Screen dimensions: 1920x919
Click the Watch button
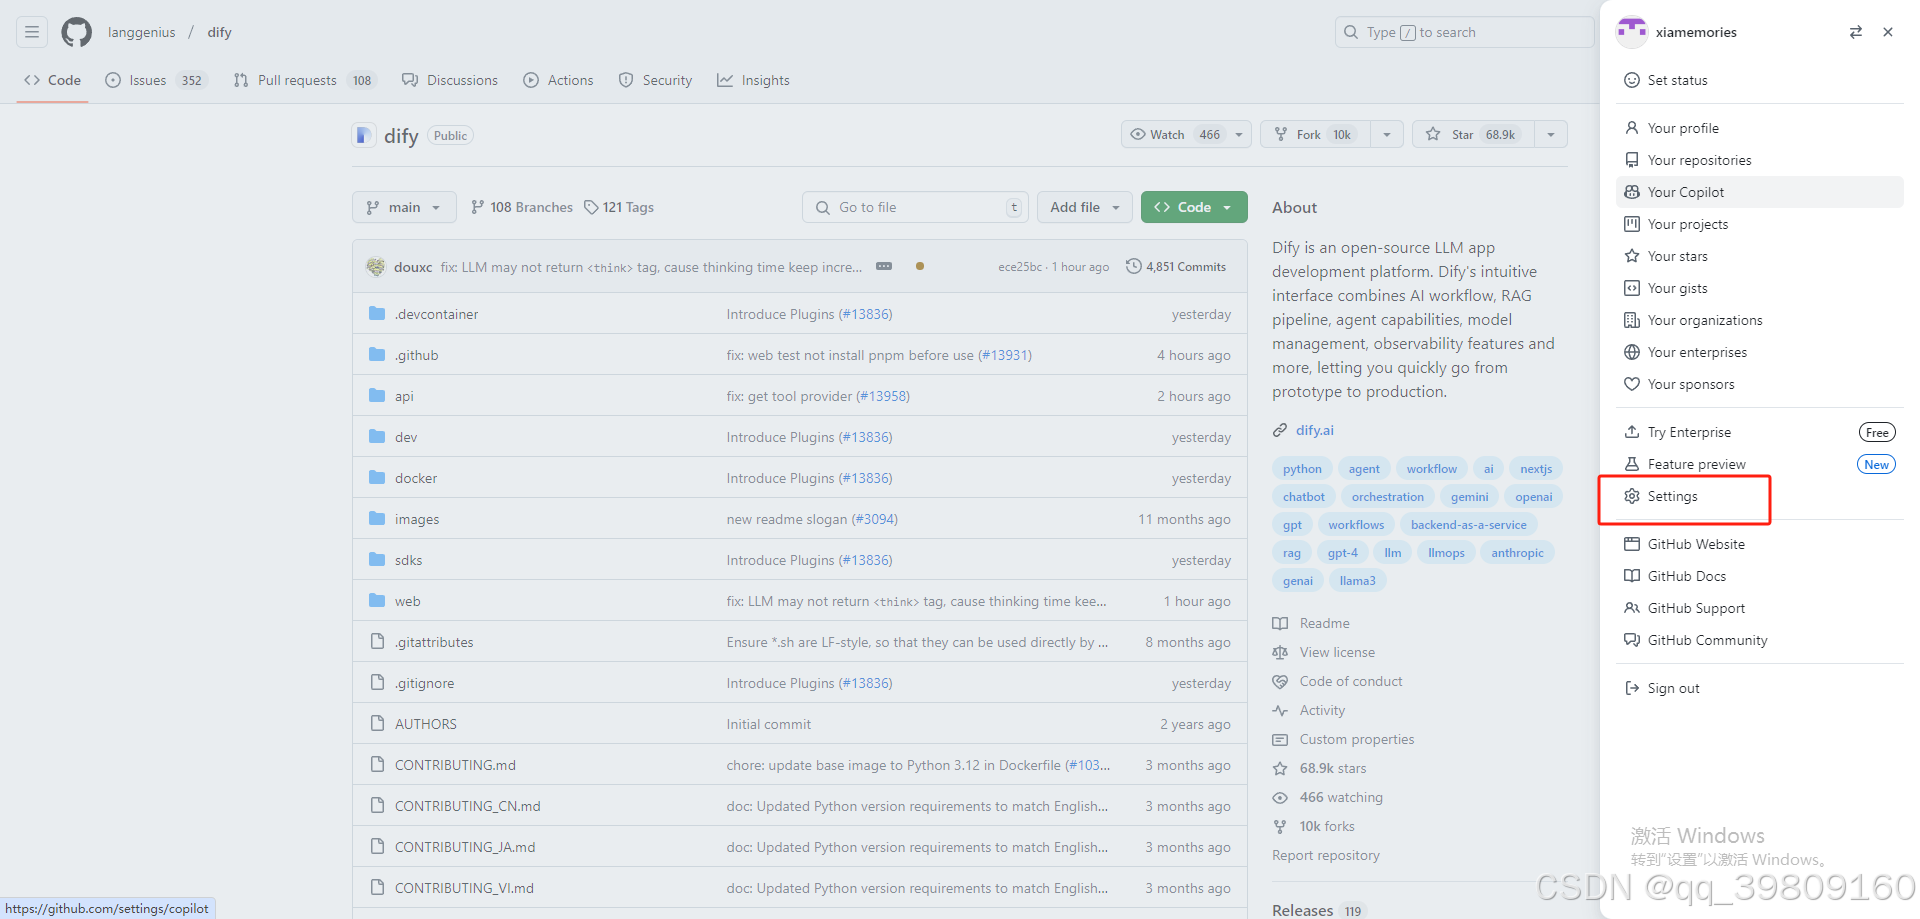1174,134
